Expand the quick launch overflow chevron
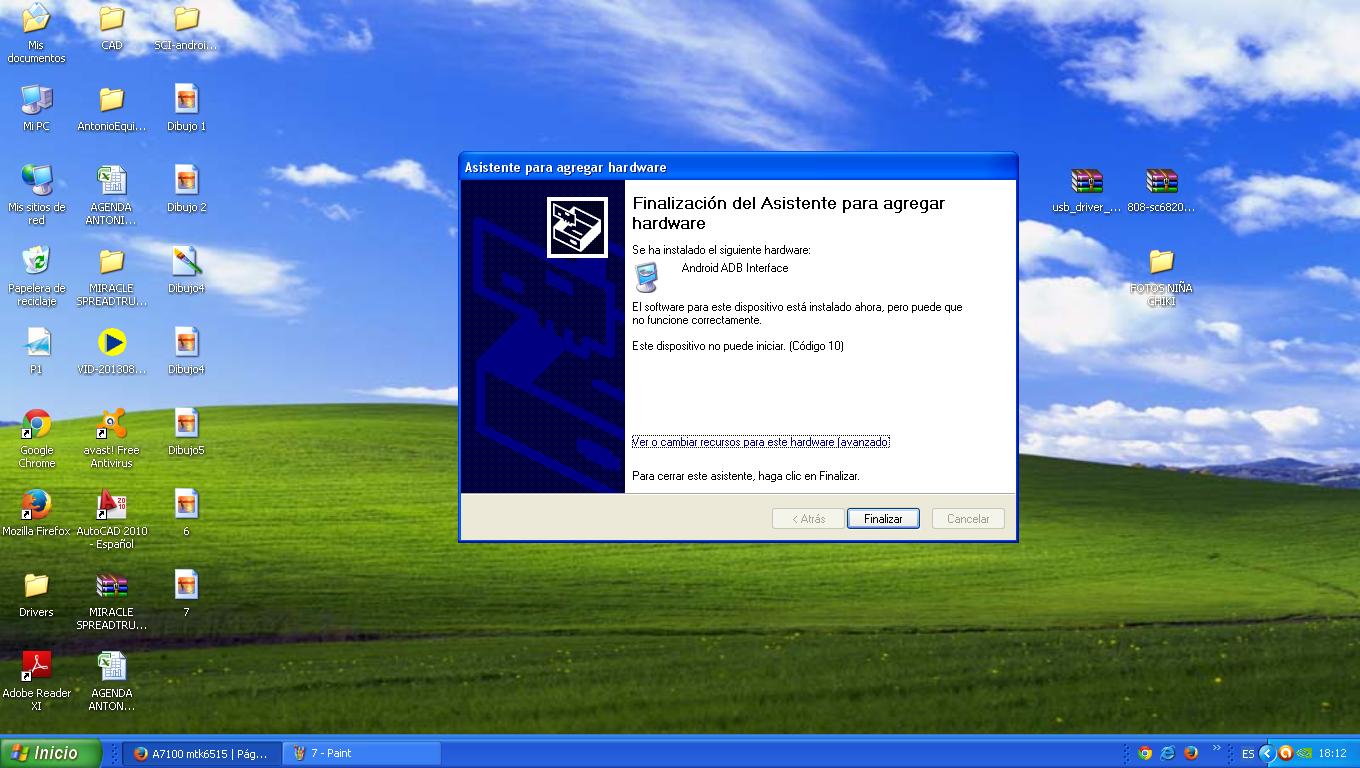This screenshot has width=1360, height=768. point(1217,748)
